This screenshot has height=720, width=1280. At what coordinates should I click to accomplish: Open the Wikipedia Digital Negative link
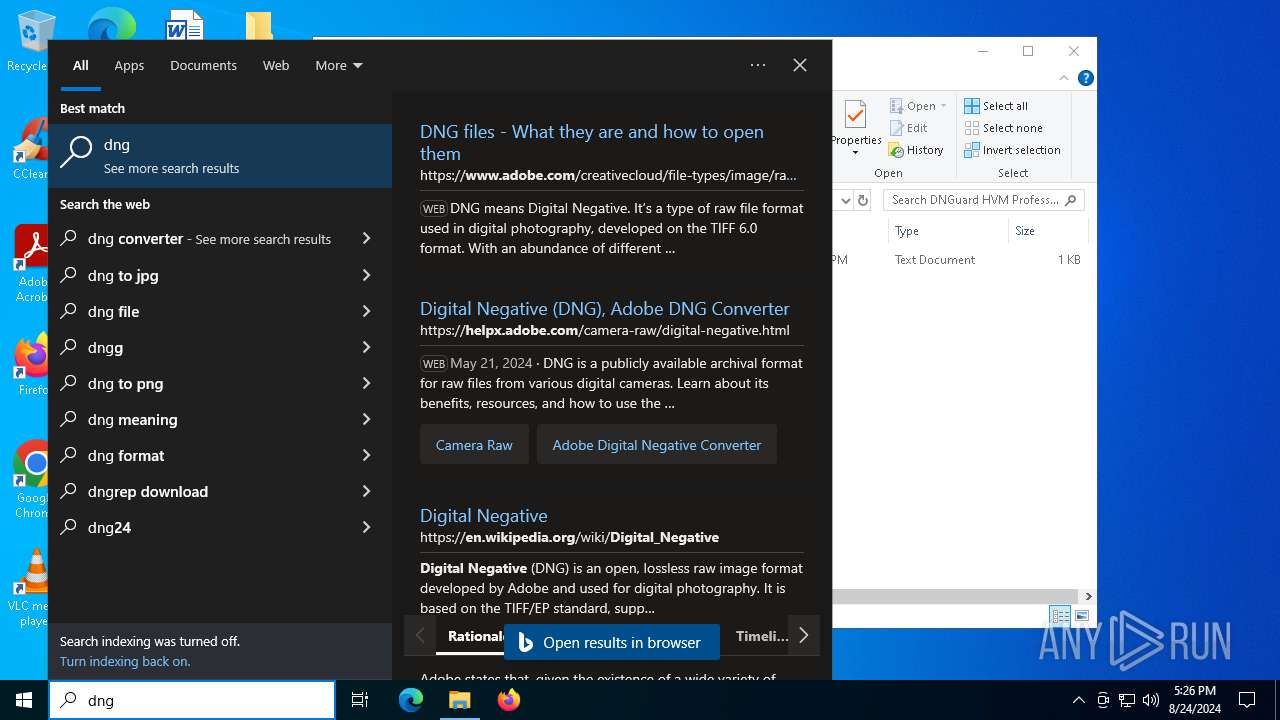[x=483, y=515]
